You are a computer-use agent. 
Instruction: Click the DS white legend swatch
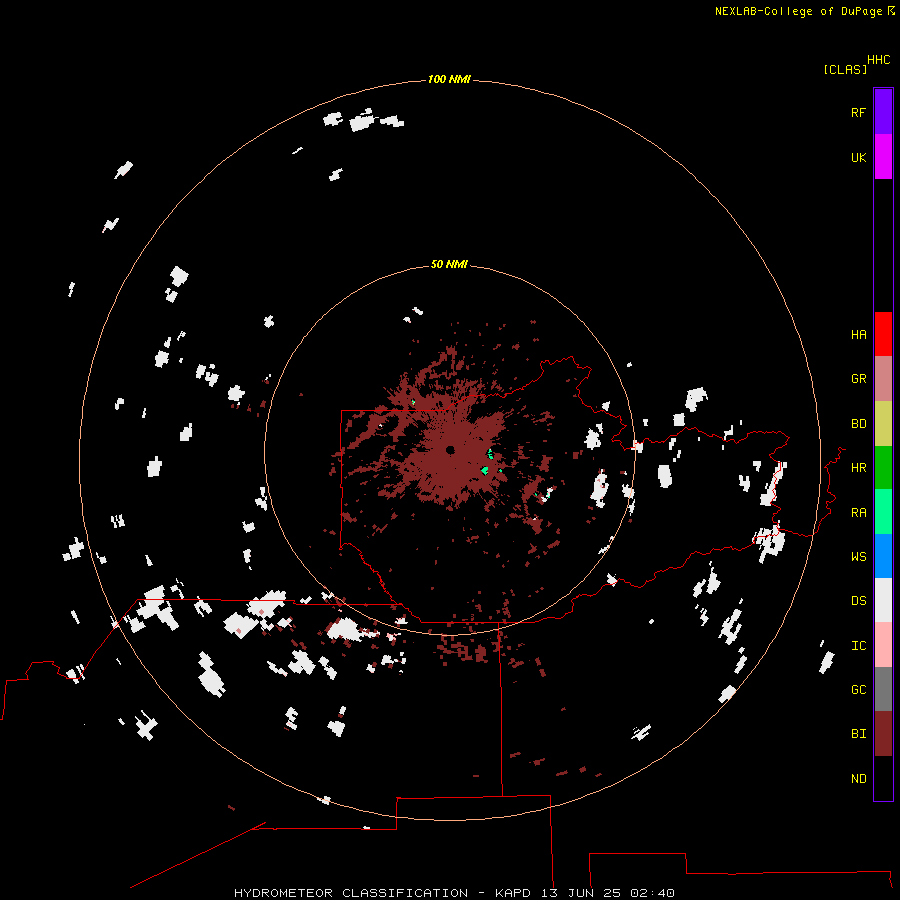[883, 600]
